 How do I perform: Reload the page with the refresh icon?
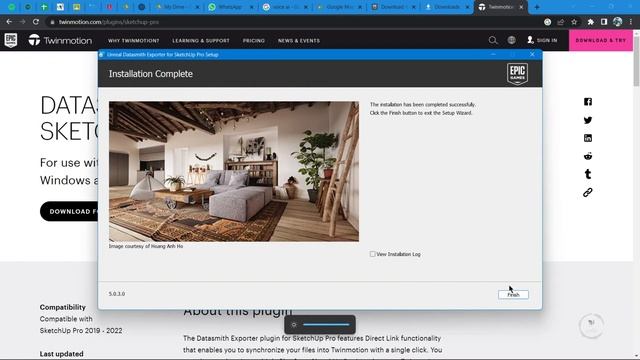36,22
